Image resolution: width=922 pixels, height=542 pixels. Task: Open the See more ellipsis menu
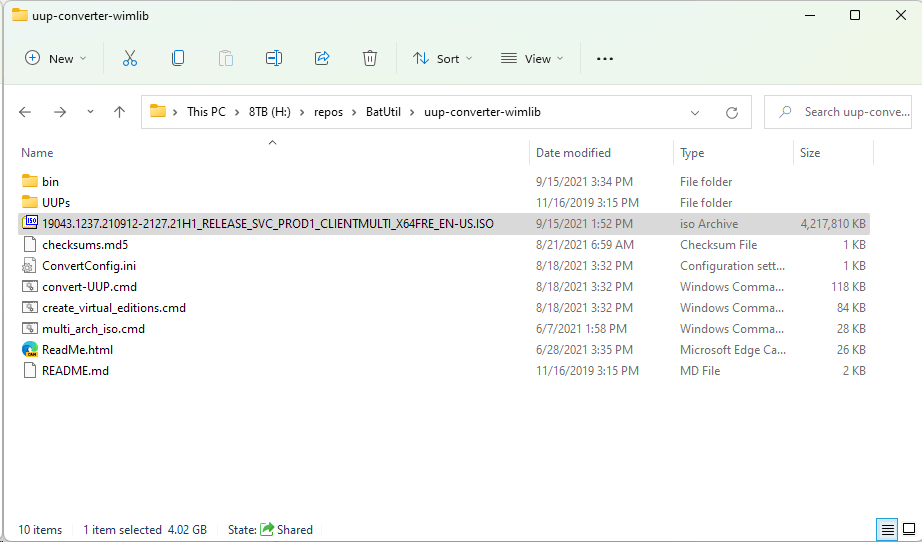pos(604,59)
